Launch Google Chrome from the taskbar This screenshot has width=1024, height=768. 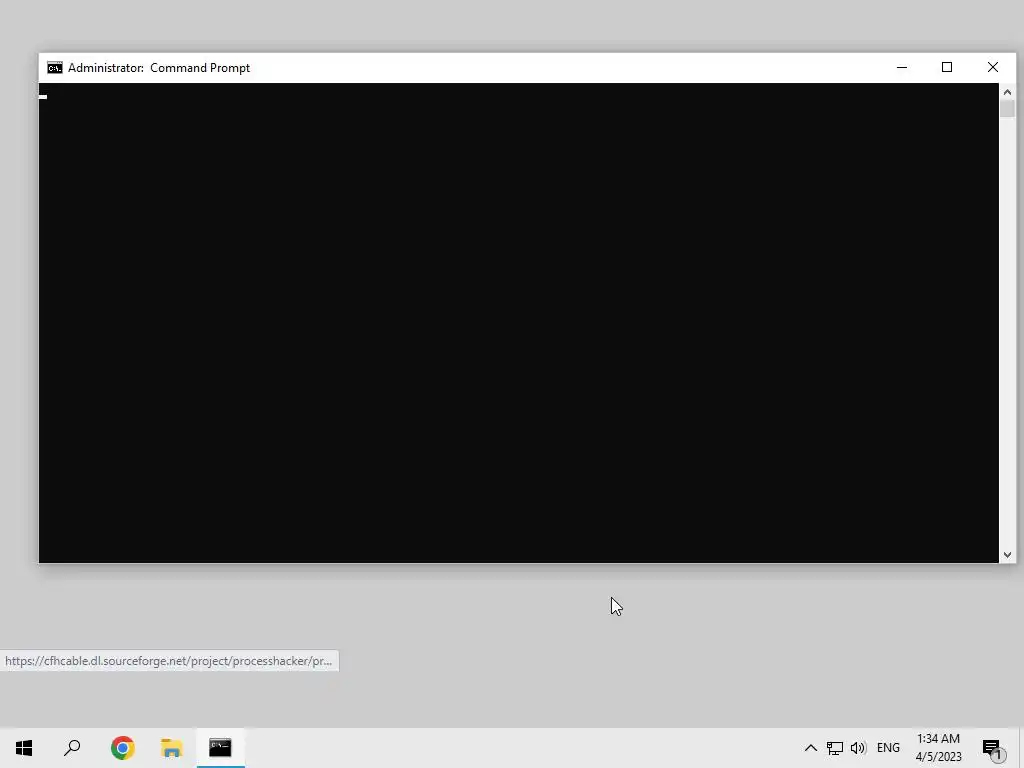coord(122,748)
